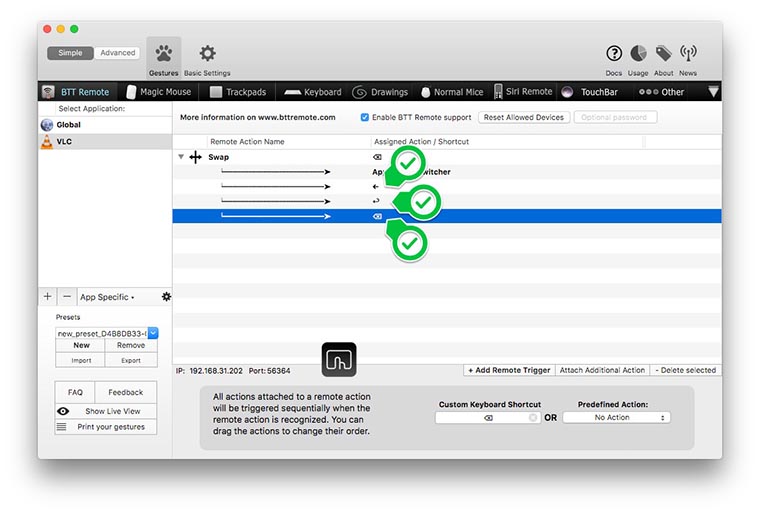Open the Feedback button
The width and height of the screenshot is (760, 513).
coord(126,392)
